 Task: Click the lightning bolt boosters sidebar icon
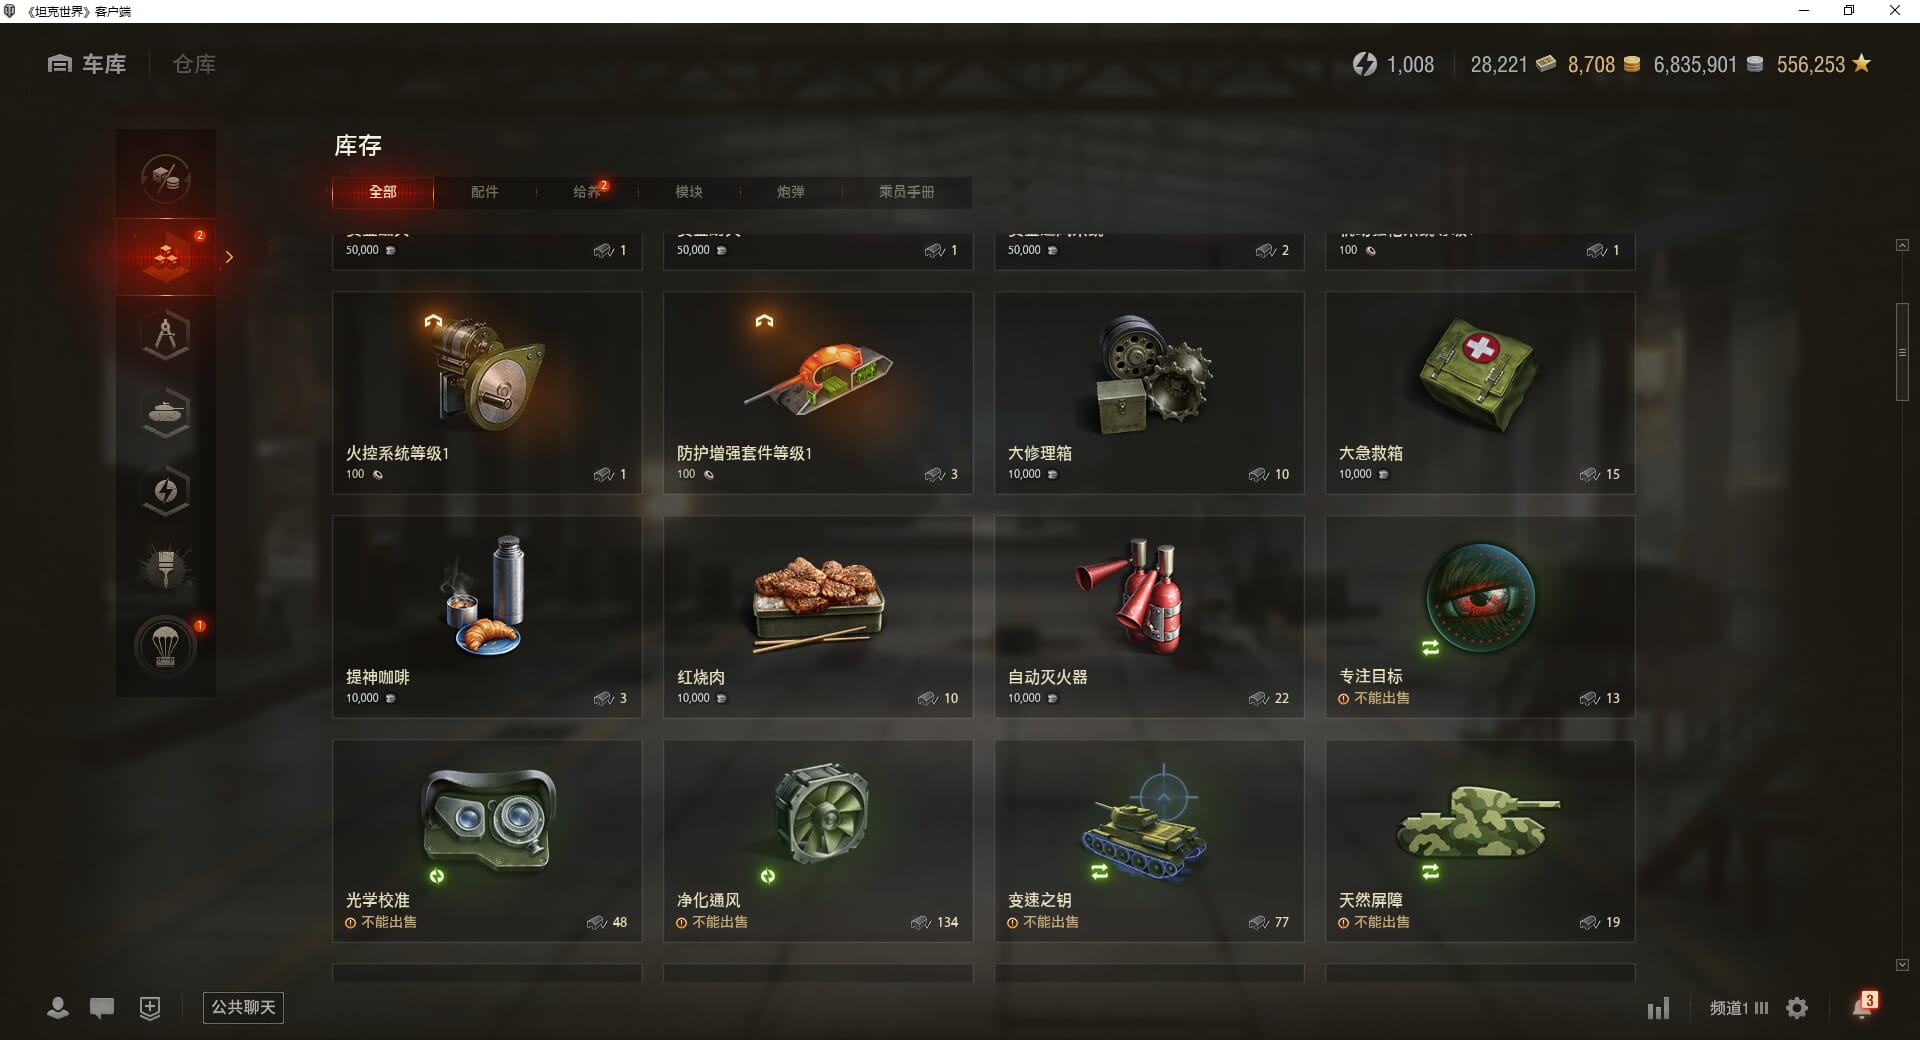click(166, 491)
